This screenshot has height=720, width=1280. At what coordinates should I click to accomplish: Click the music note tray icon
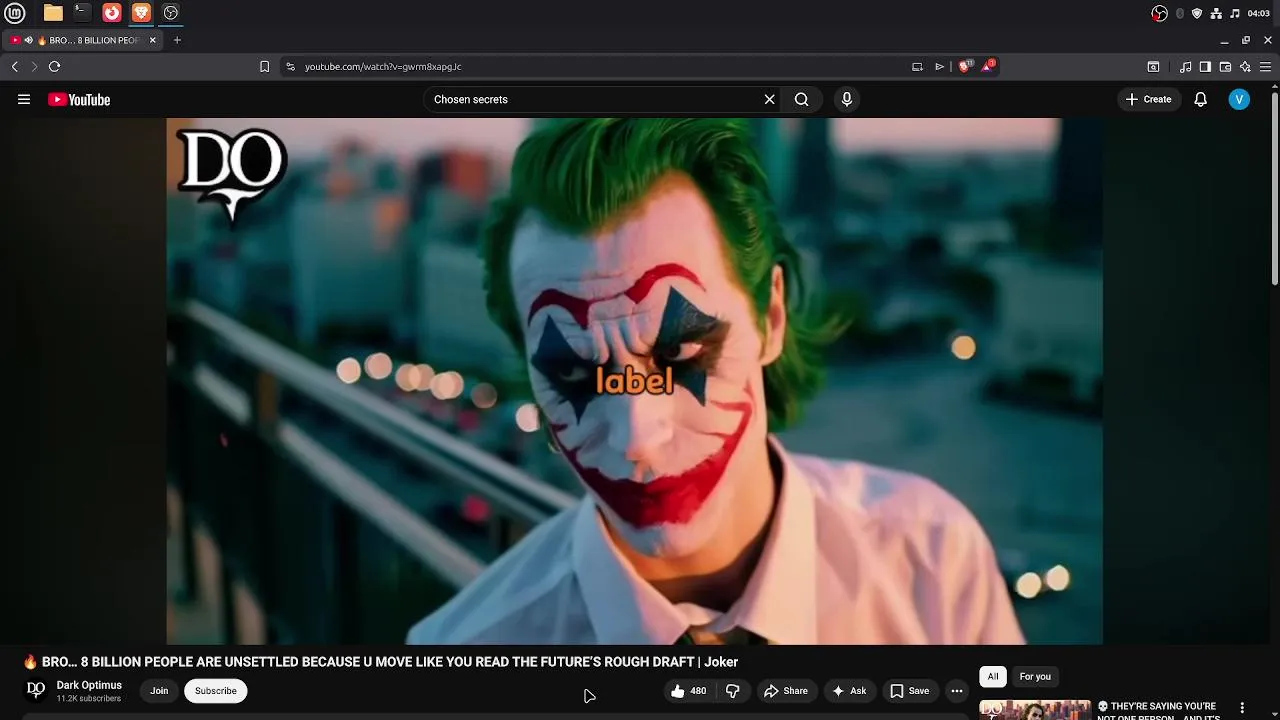[1235, 13]
